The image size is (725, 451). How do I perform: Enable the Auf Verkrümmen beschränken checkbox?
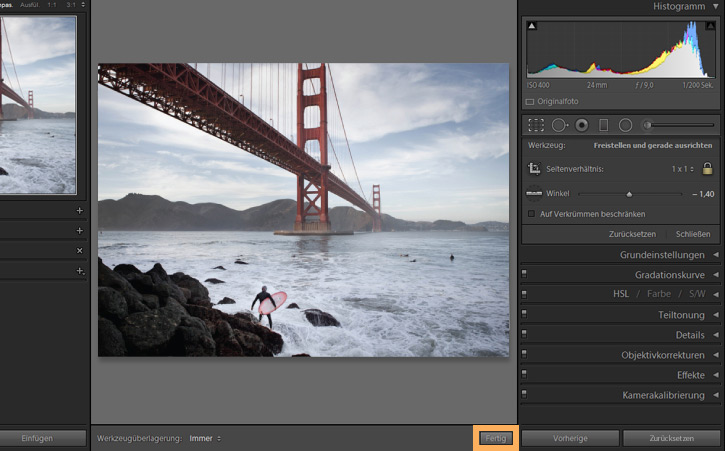[531, 214]
